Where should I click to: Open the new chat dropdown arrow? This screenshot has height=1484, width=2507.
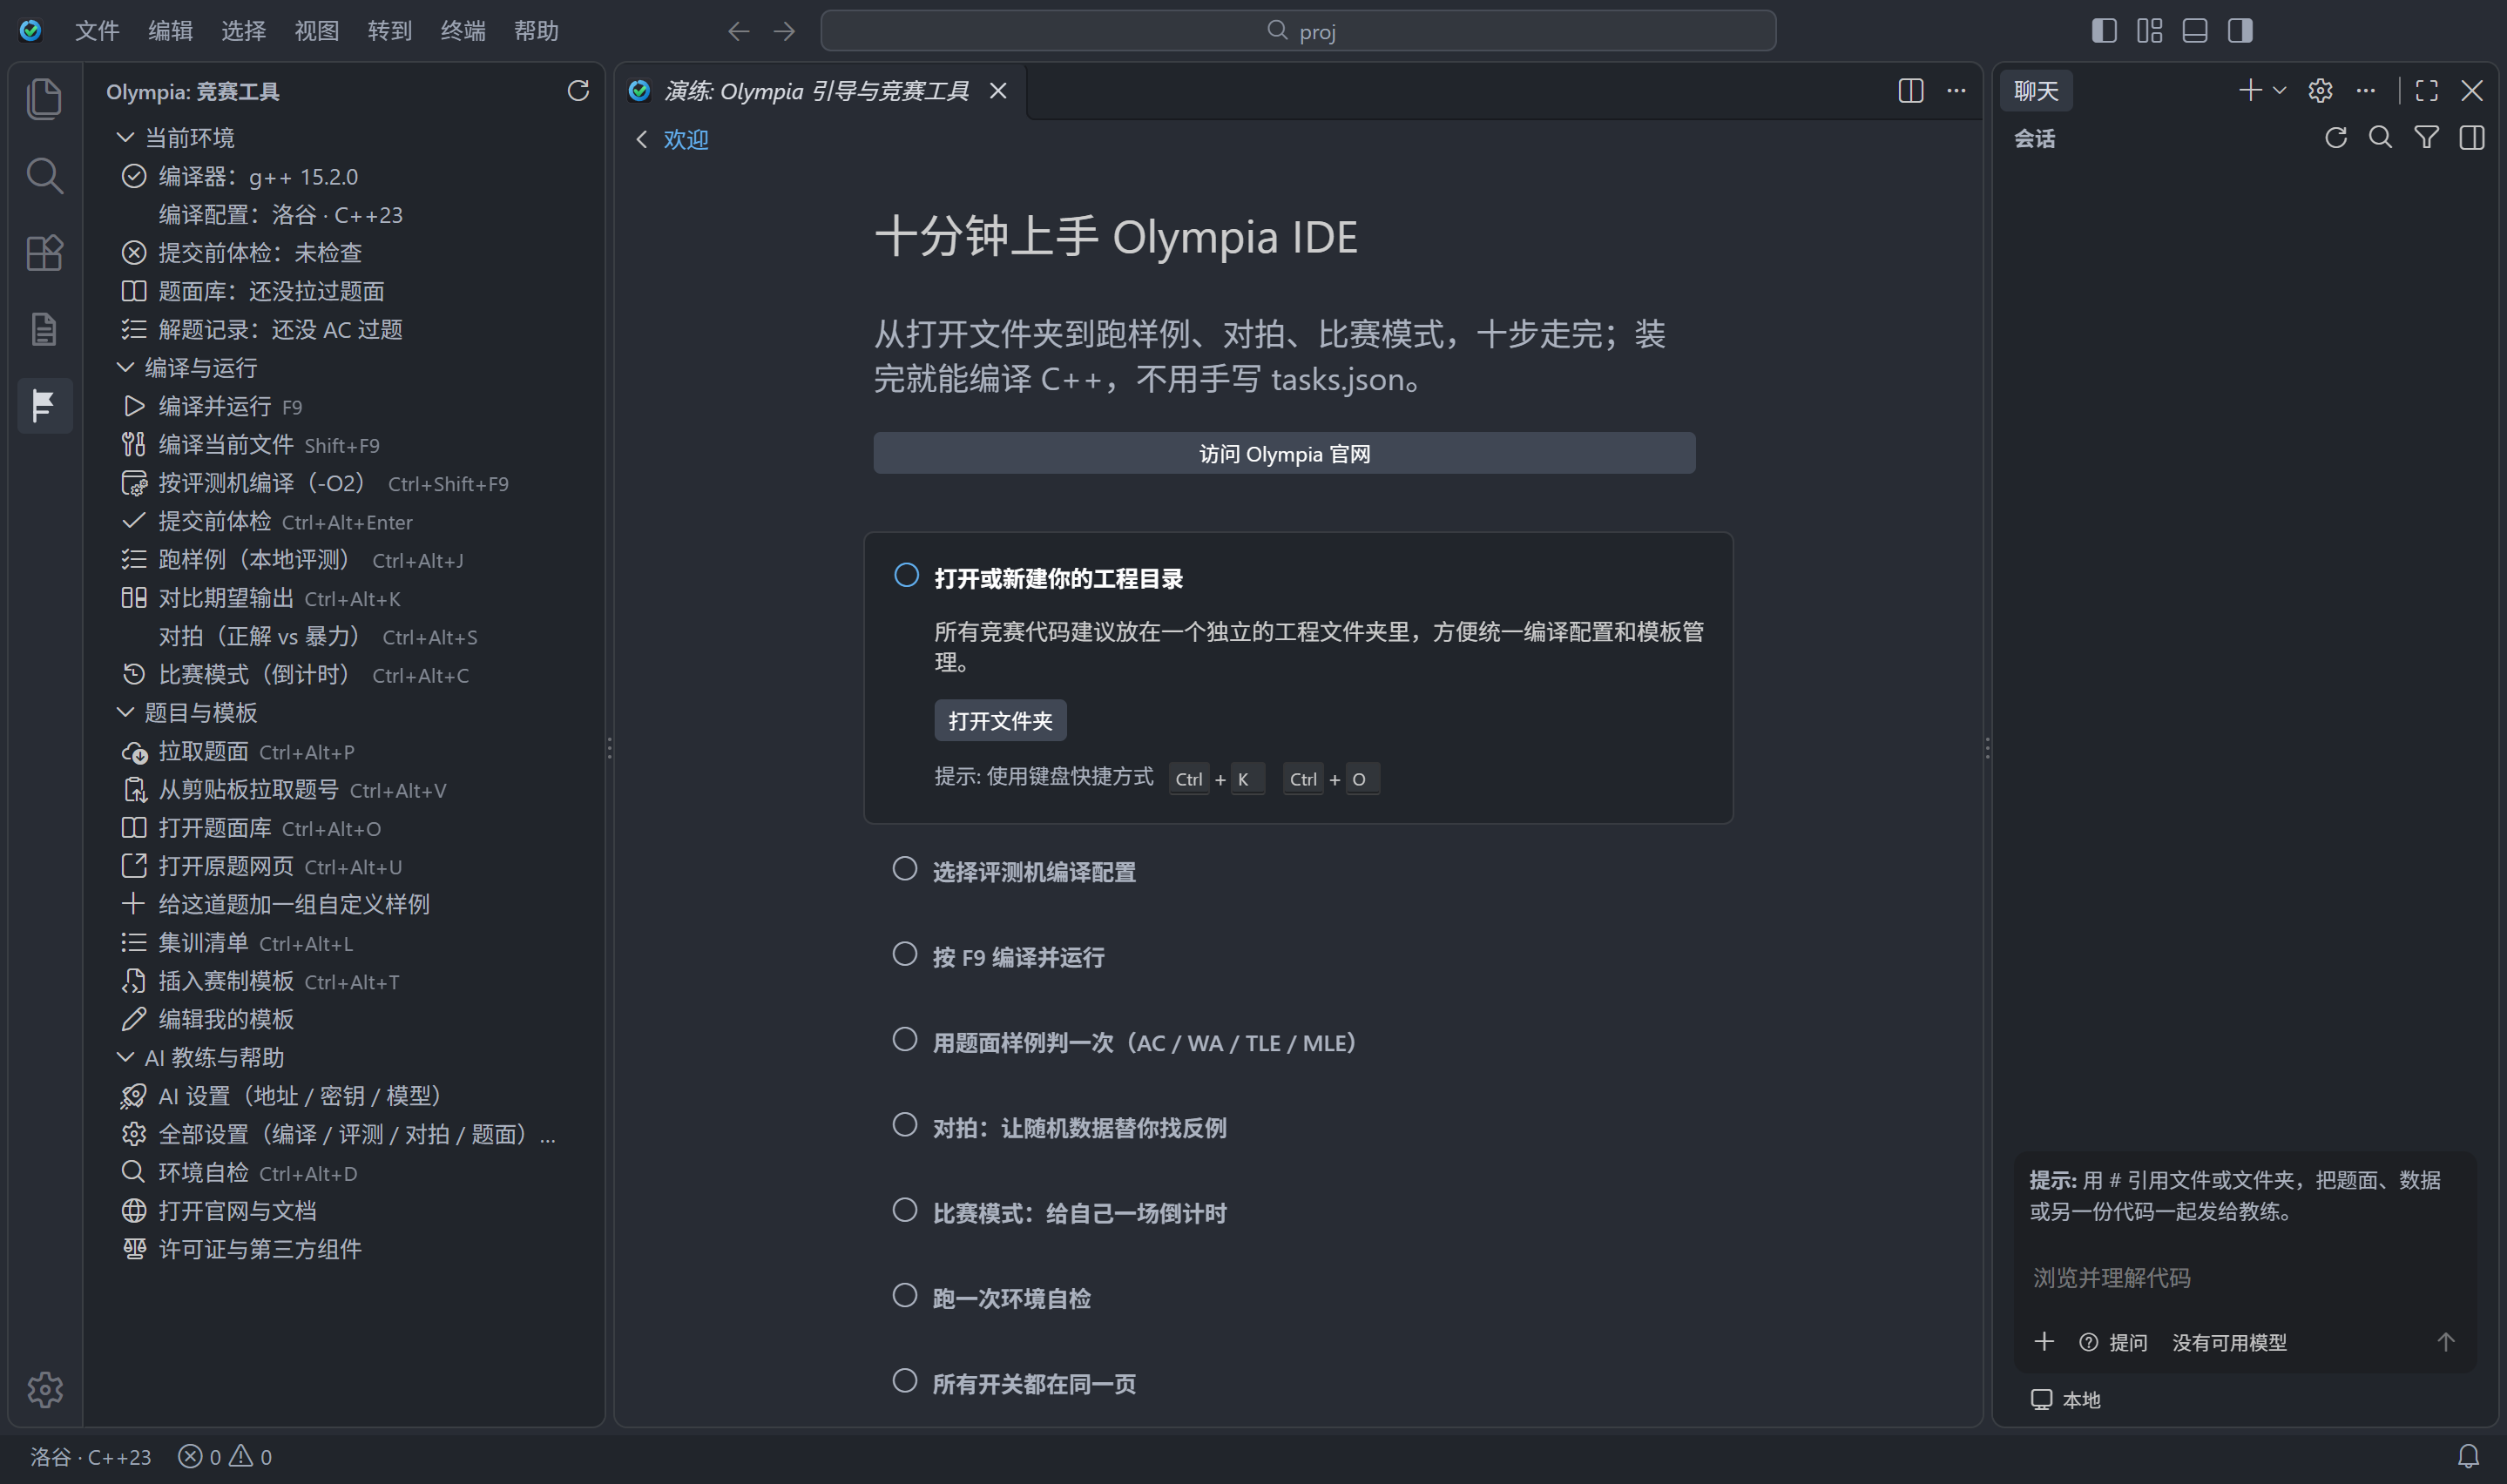[2279, 91]
